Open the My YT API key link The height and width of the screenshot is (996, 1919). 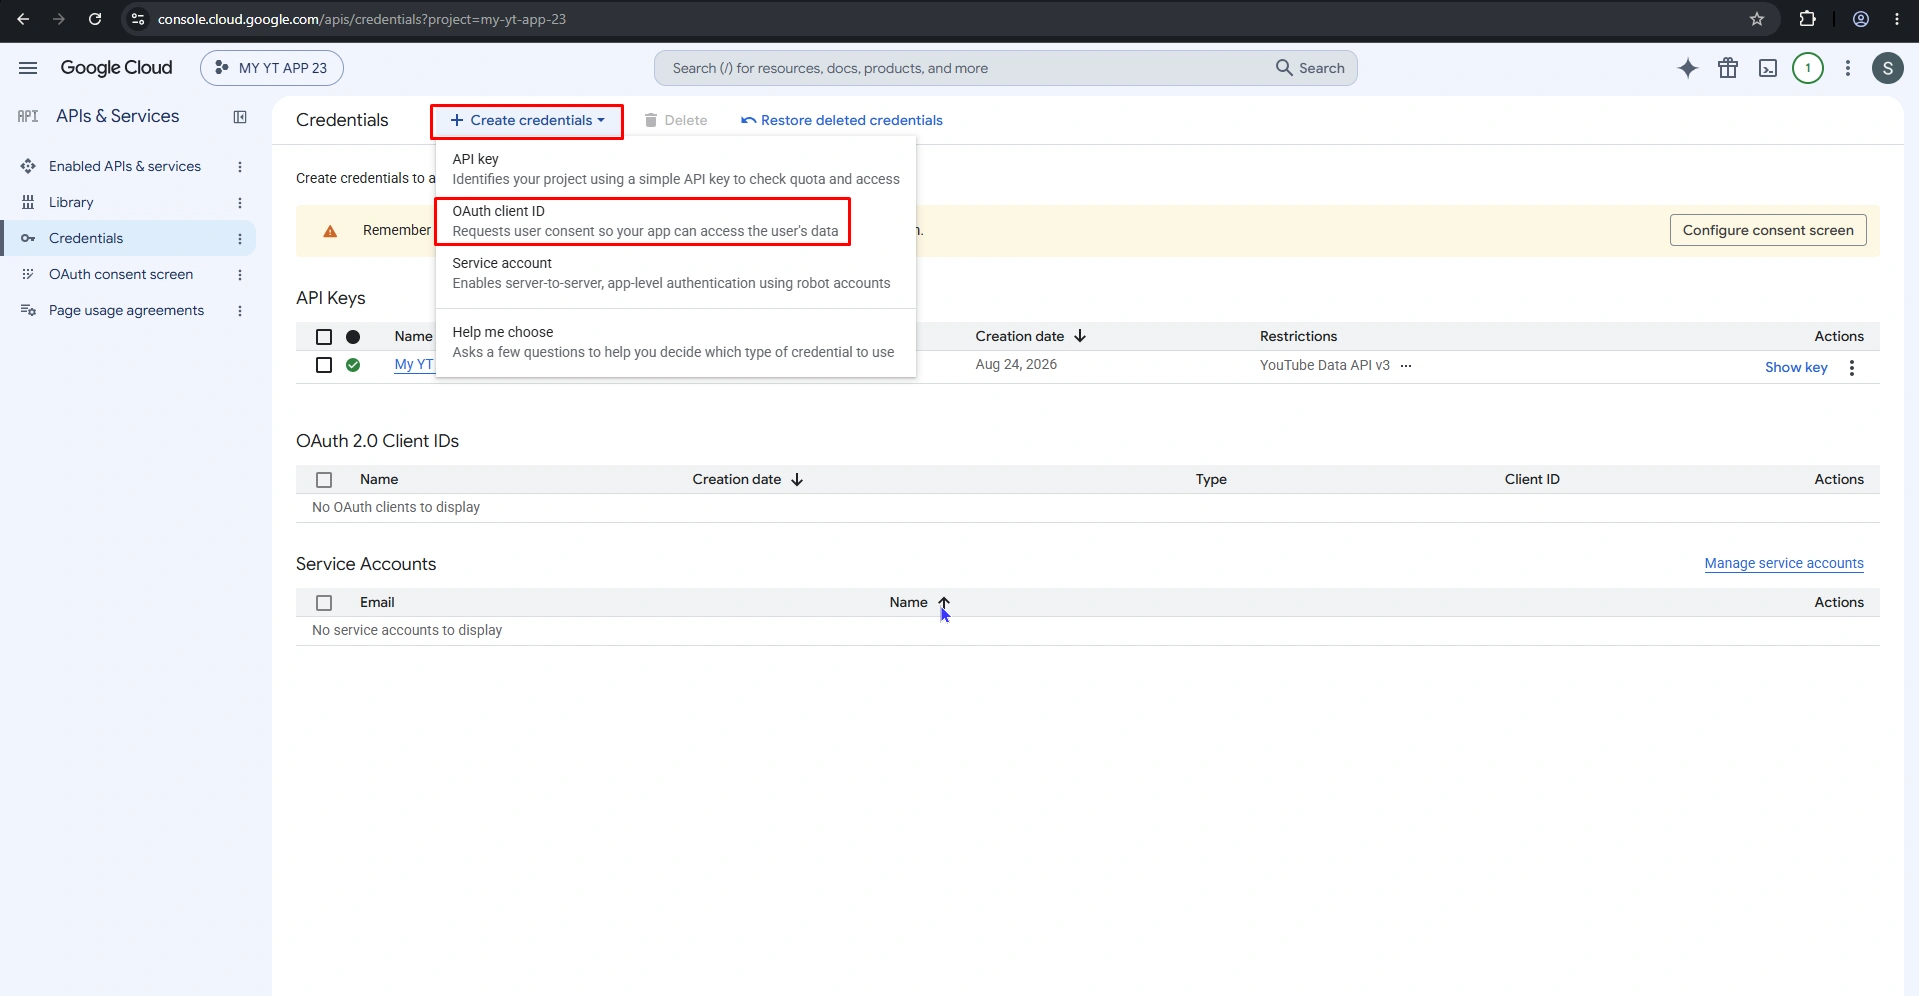click(414, 364)
